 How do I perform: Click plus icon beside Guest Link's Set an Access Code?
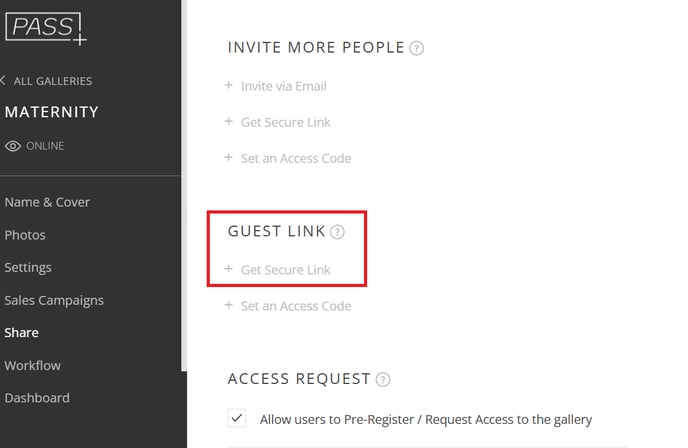(229, 305)
